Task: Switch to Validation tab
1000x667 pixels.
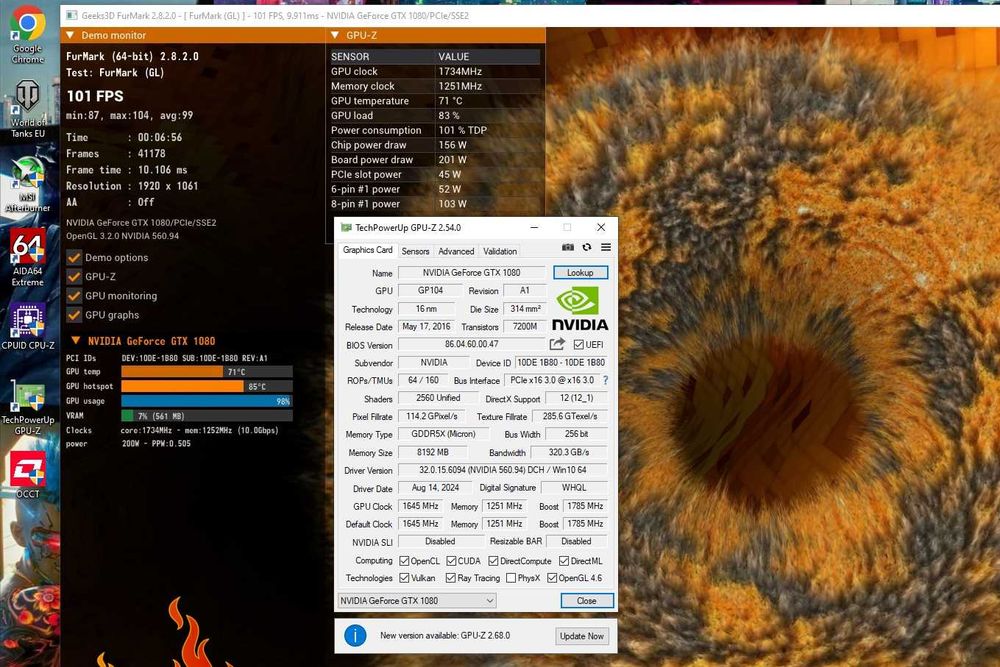Action: pos(500,251)
